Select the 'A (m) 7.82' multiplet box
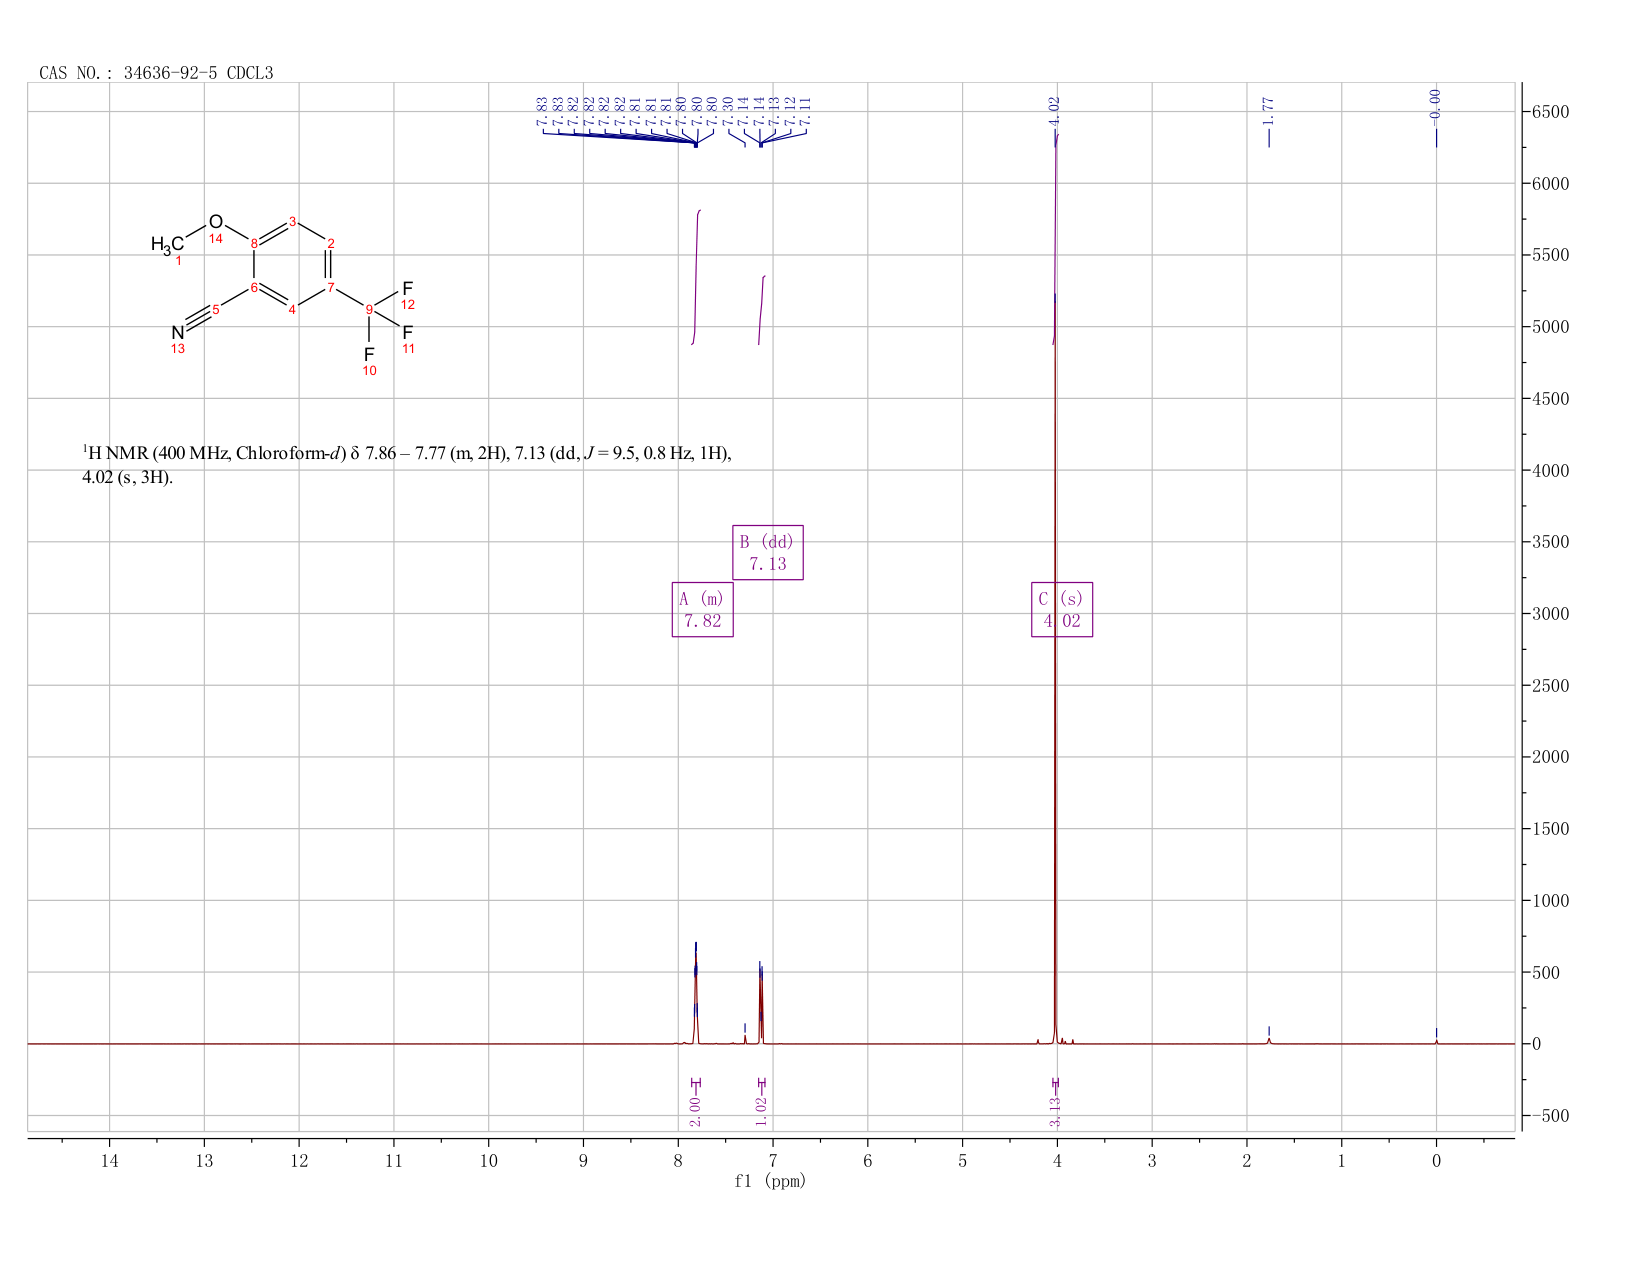Screen dimensions: 1650x1275 702,609
